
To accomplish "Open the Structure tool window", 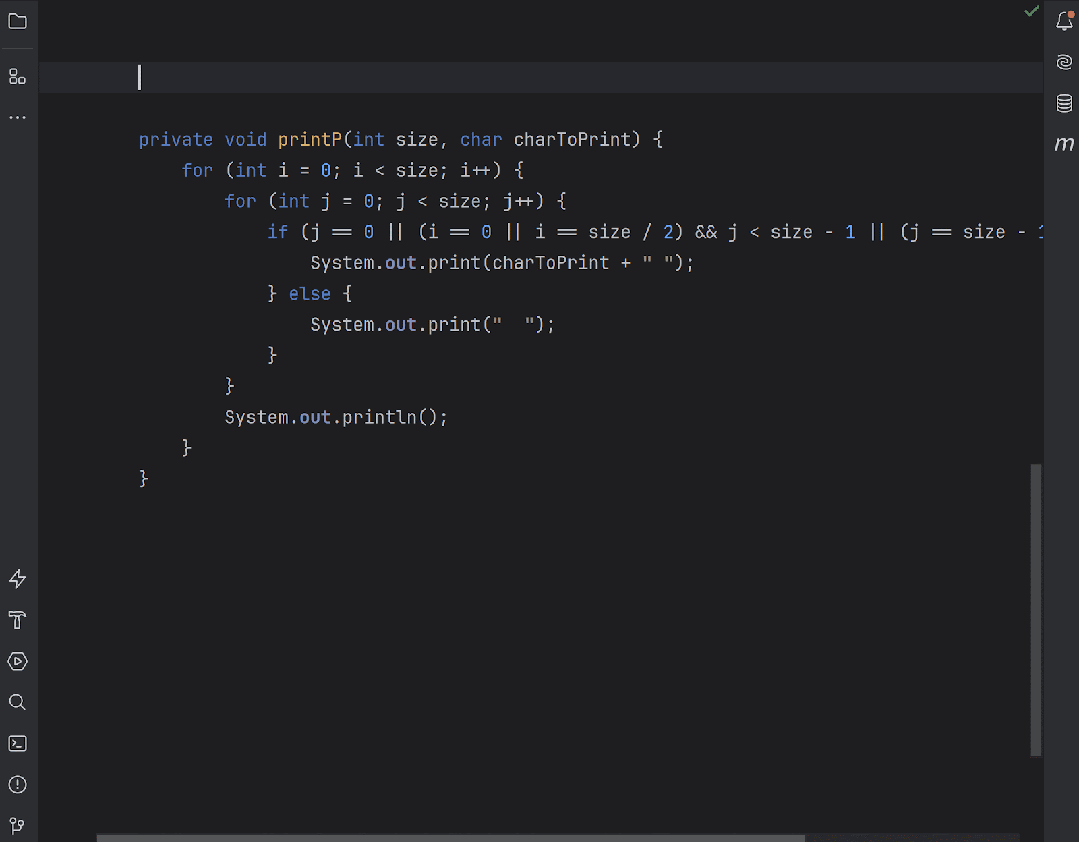I will [x=17, y=76].
